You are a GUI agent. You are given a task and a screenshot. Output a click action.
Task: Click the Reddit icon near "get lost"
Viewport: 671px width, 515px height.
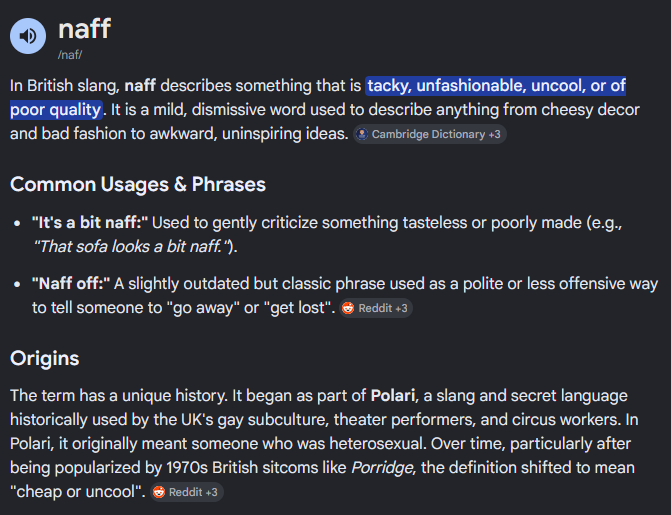pyautogui.click(x=348, y=308)
